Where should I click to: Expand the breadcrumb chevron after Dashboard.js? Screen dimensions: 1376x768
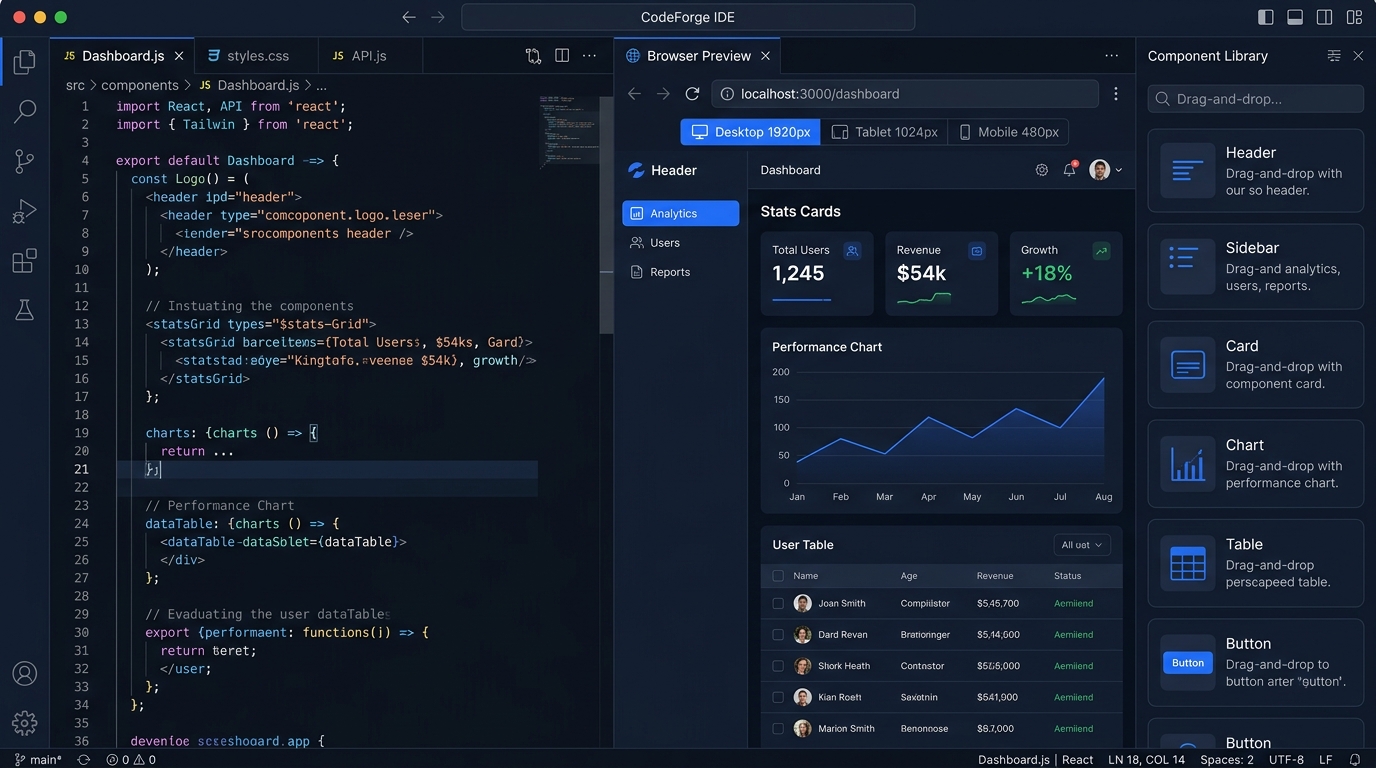point(308,86)
